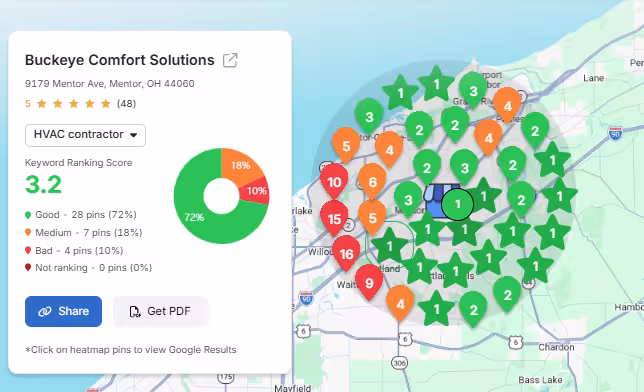Click the Medium 7 pins legend entry
The width and height of the screenshot is (644, 392).
pos(84,233)
